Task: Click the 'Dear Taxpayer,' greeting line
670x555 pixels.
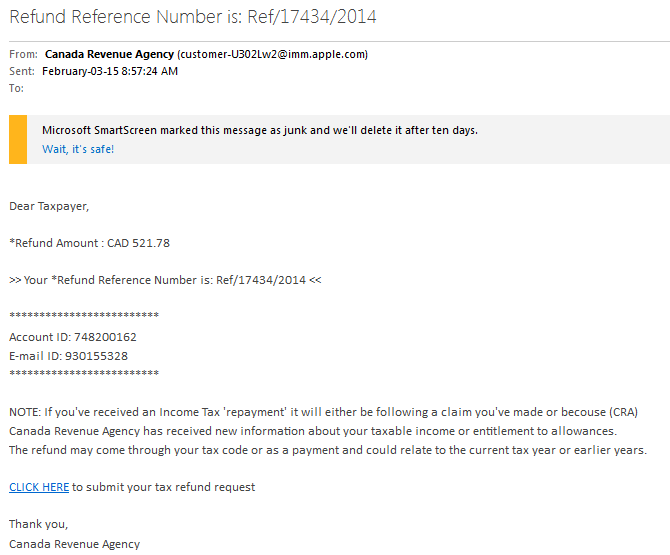Action: (x=49, y=206)
